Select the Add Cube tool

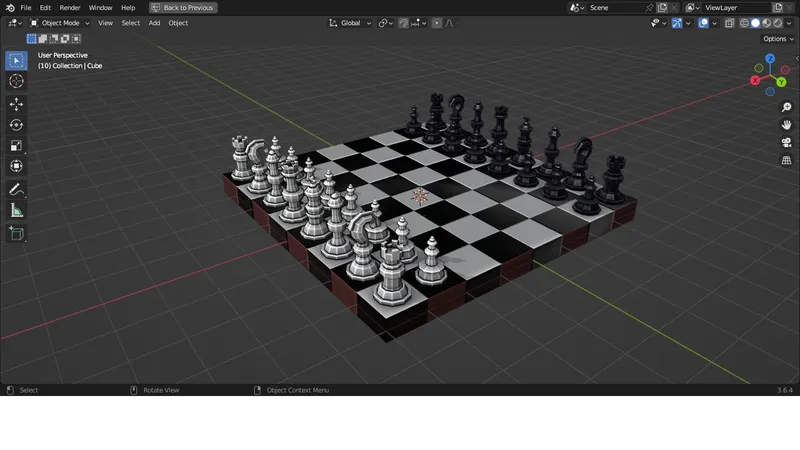[16, 234]
